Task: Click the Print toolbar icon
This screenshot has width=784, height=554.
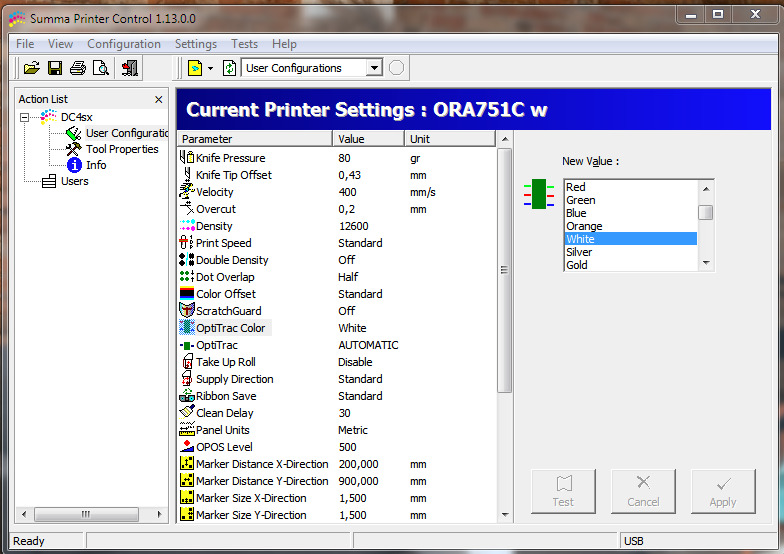Action: tap(78, 68)
